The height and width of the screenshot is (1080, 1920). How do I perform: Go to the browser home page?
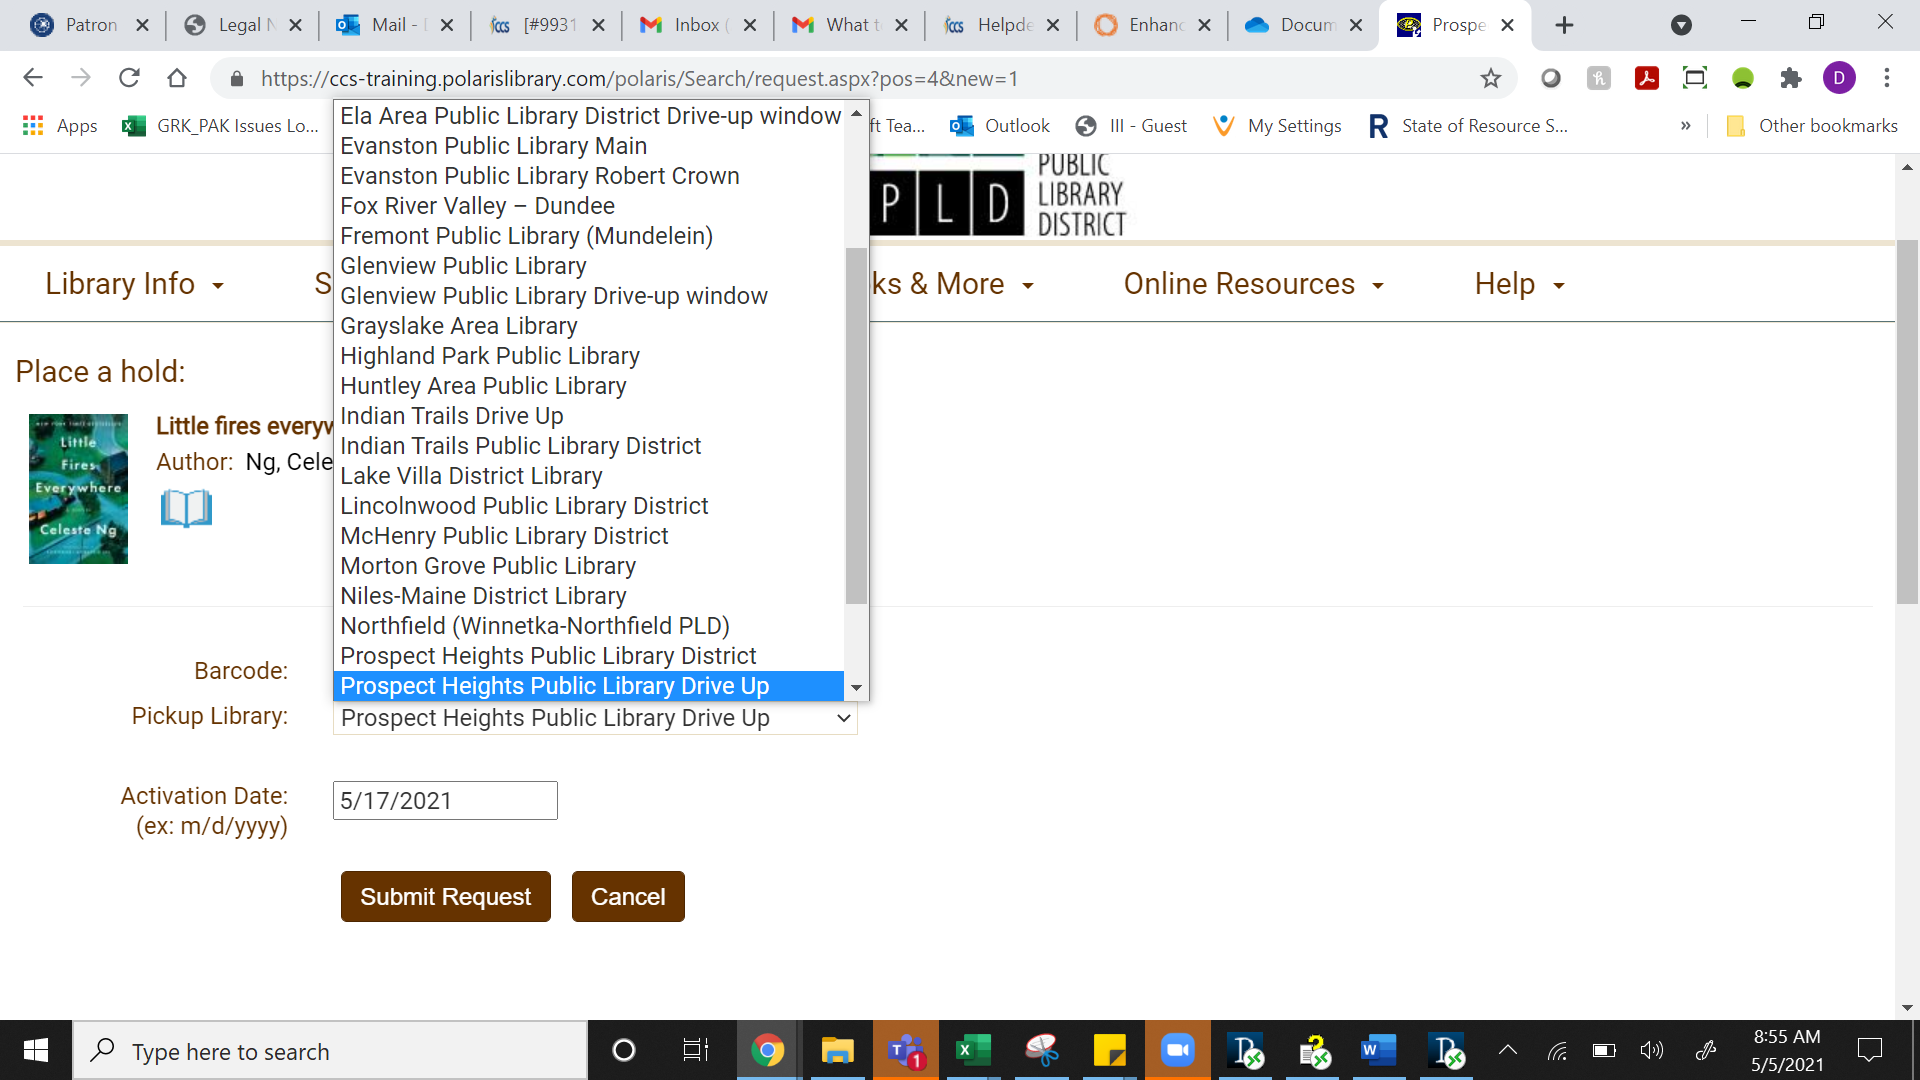177,78
